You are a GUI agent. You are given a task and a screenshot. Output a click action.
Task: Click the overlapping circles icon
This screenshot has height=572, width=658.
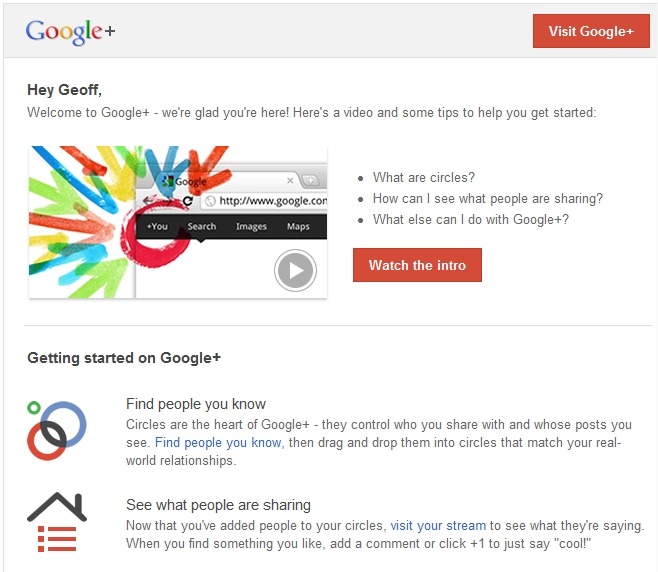57,430
